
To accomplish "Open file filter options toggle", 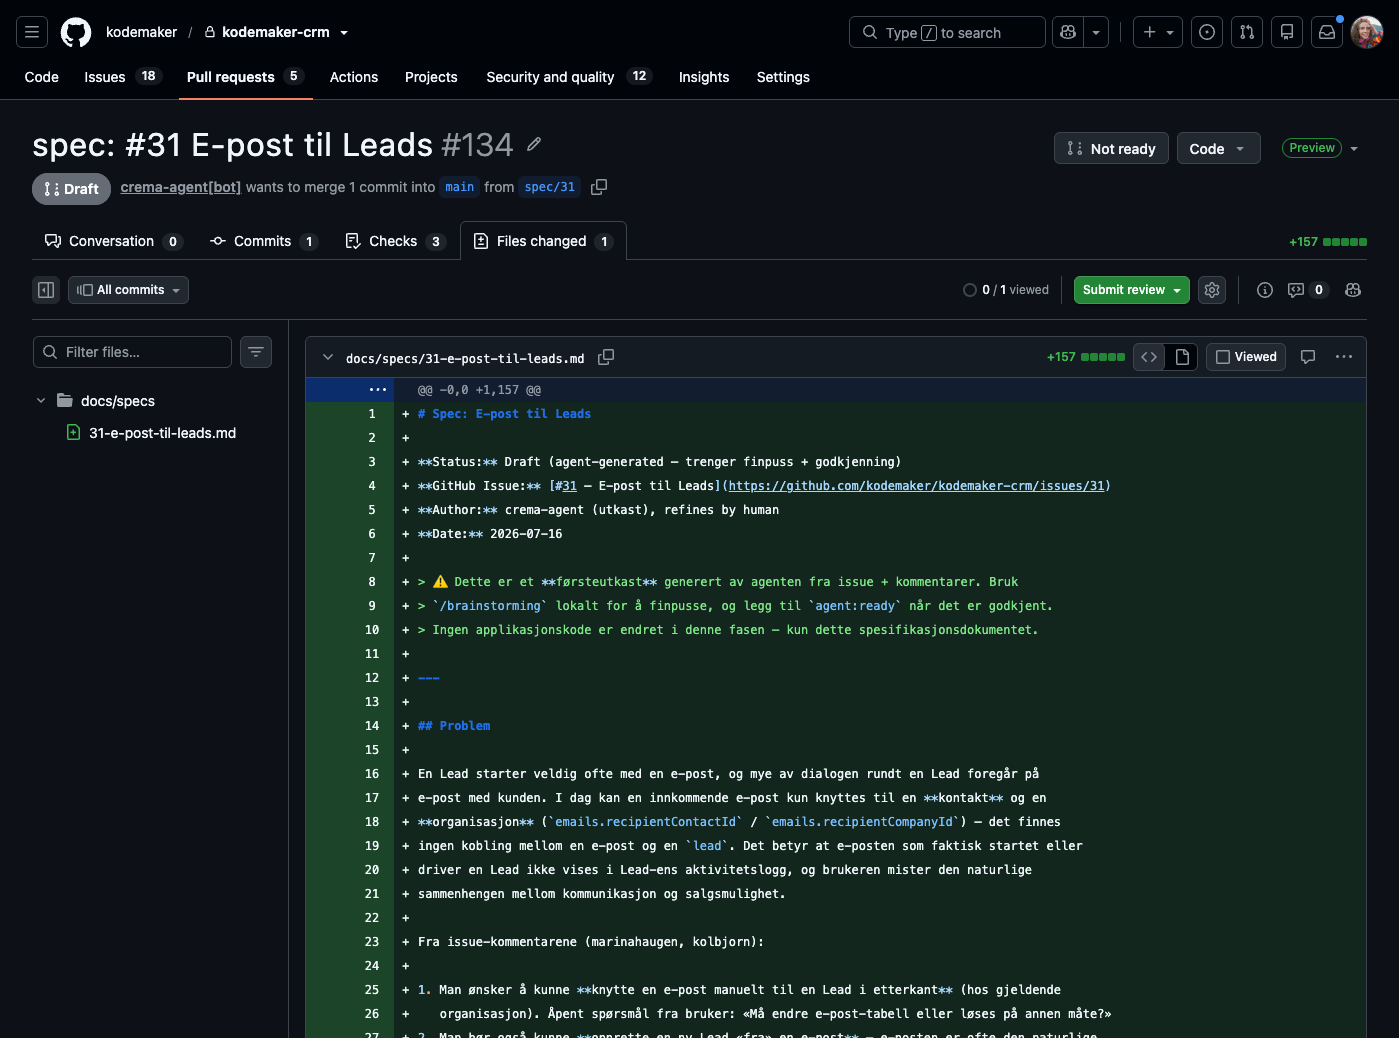I will (256, 352).
